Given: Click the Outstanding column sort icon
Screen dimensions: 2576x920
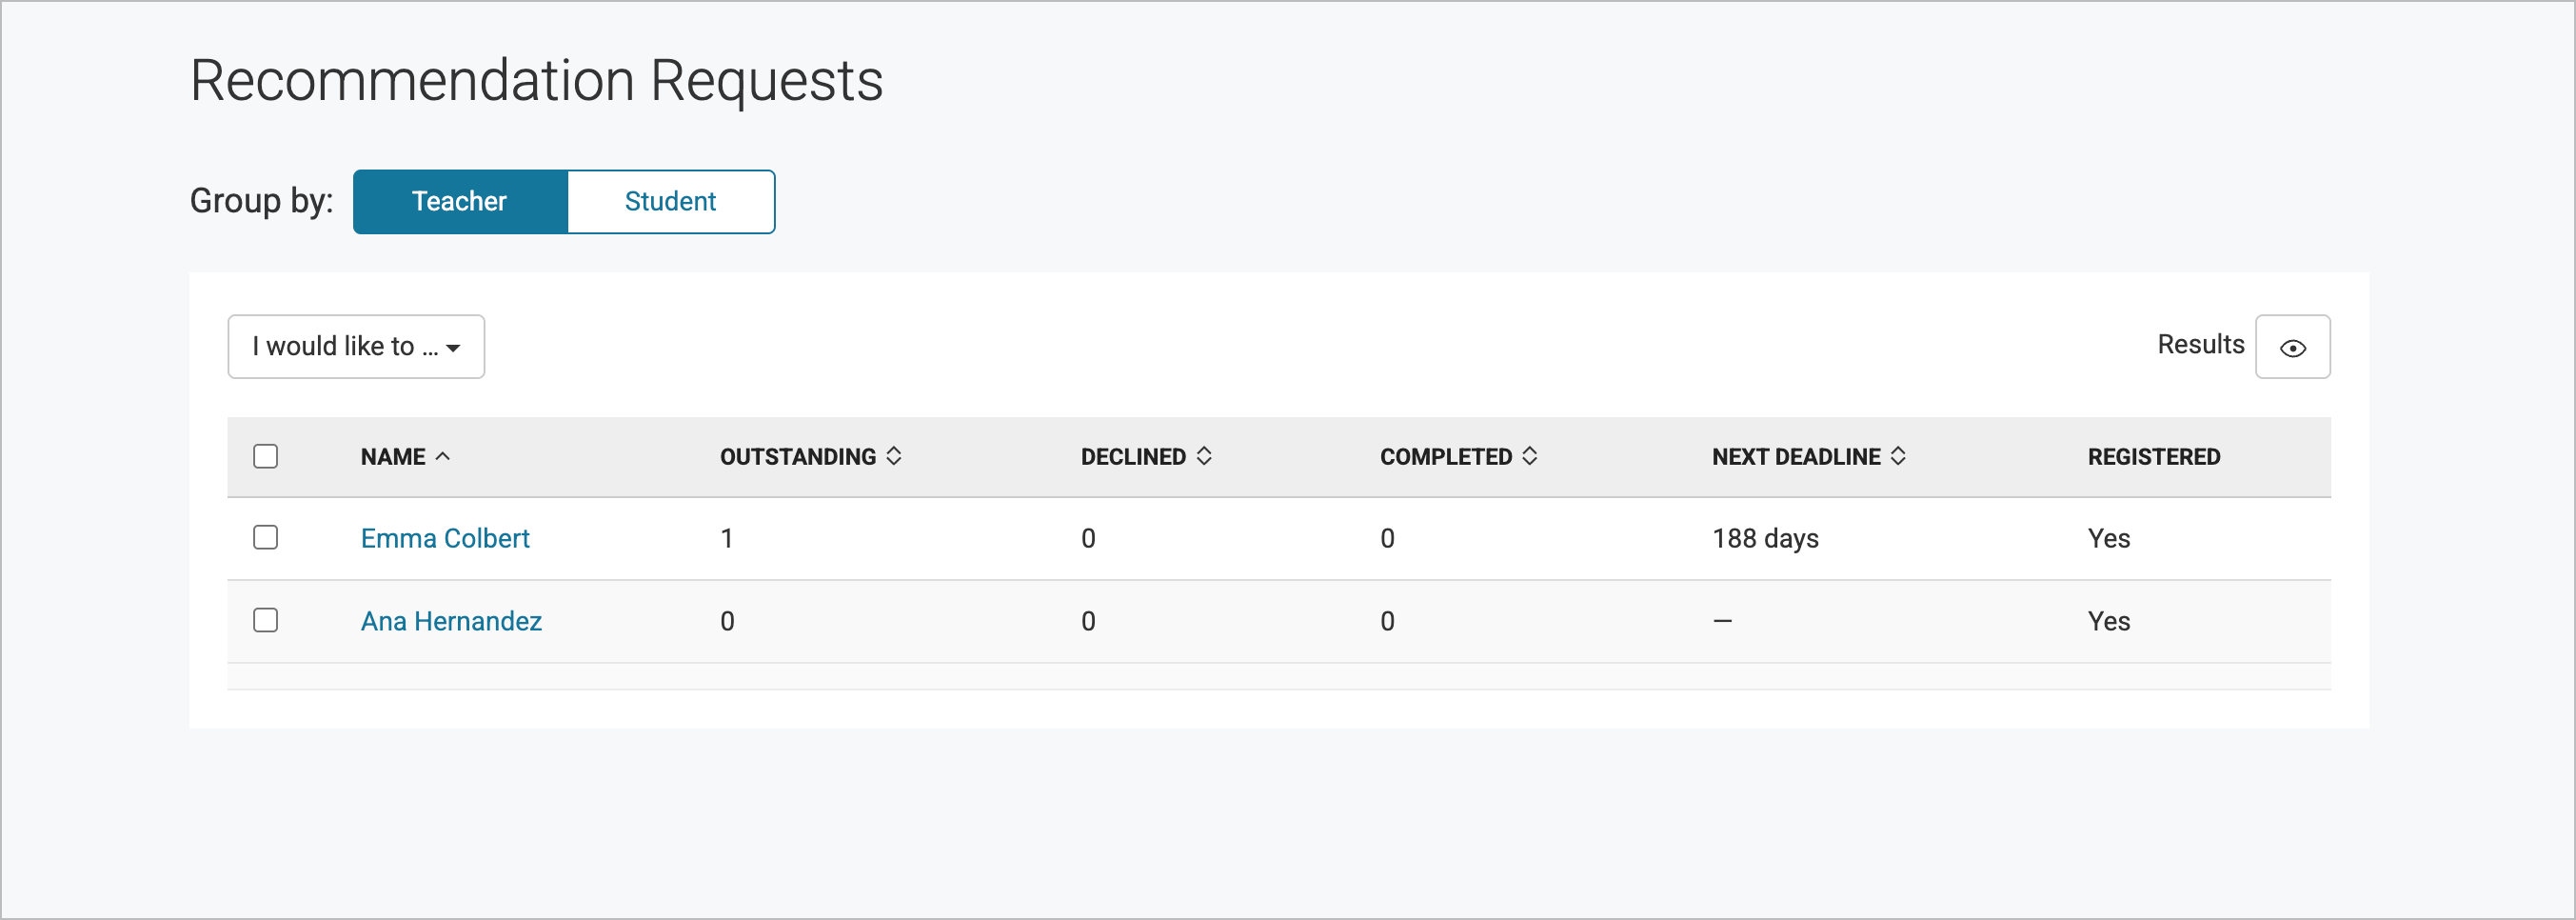Looking at the screenshot, I should tap(894, 456).
